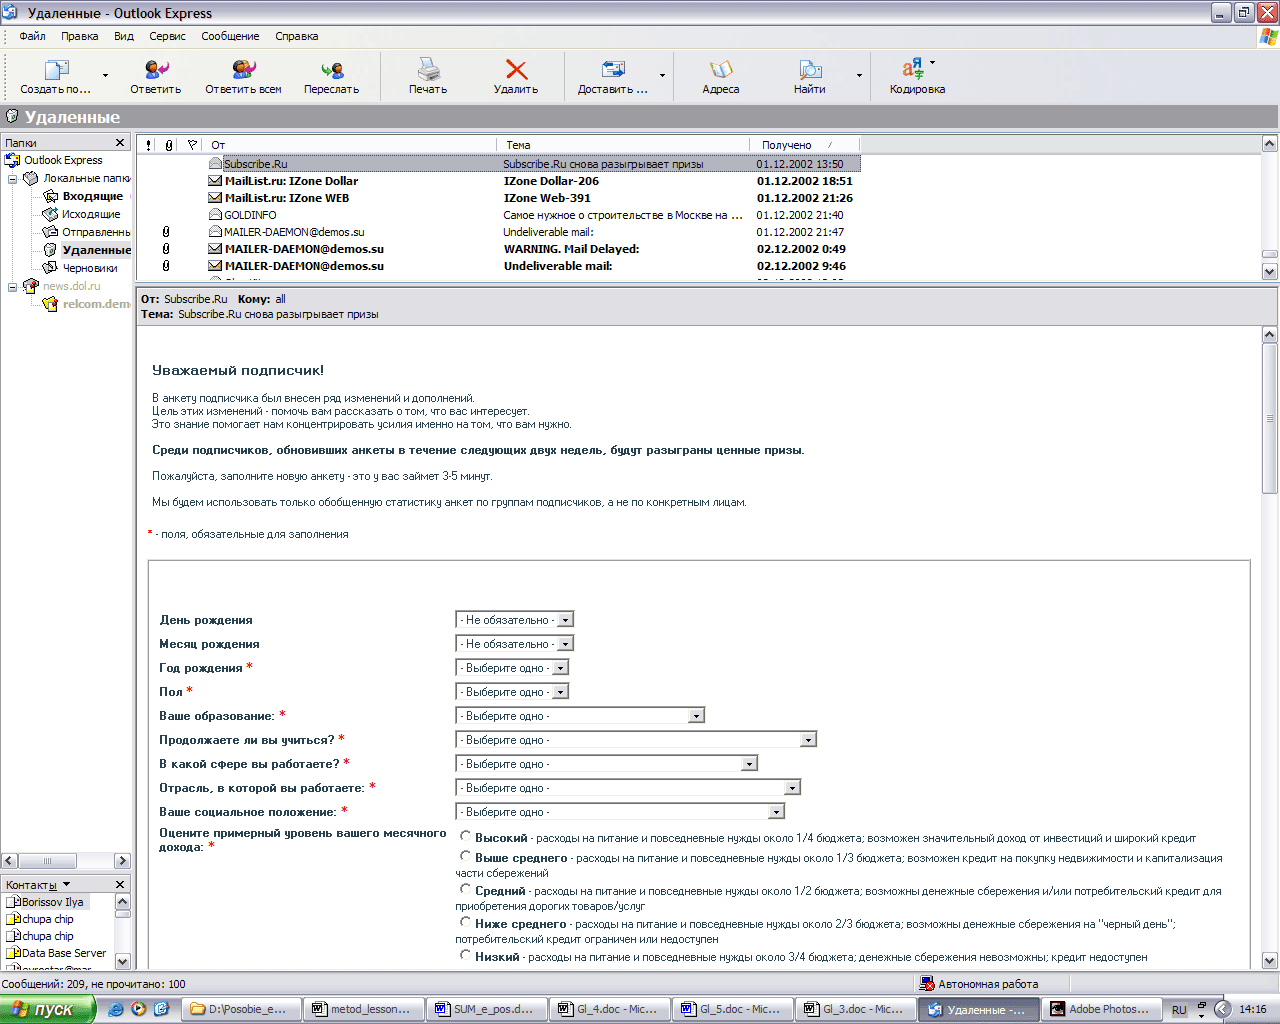Open the Пол dropdown
The image size is (1280, 1024).
512,692
